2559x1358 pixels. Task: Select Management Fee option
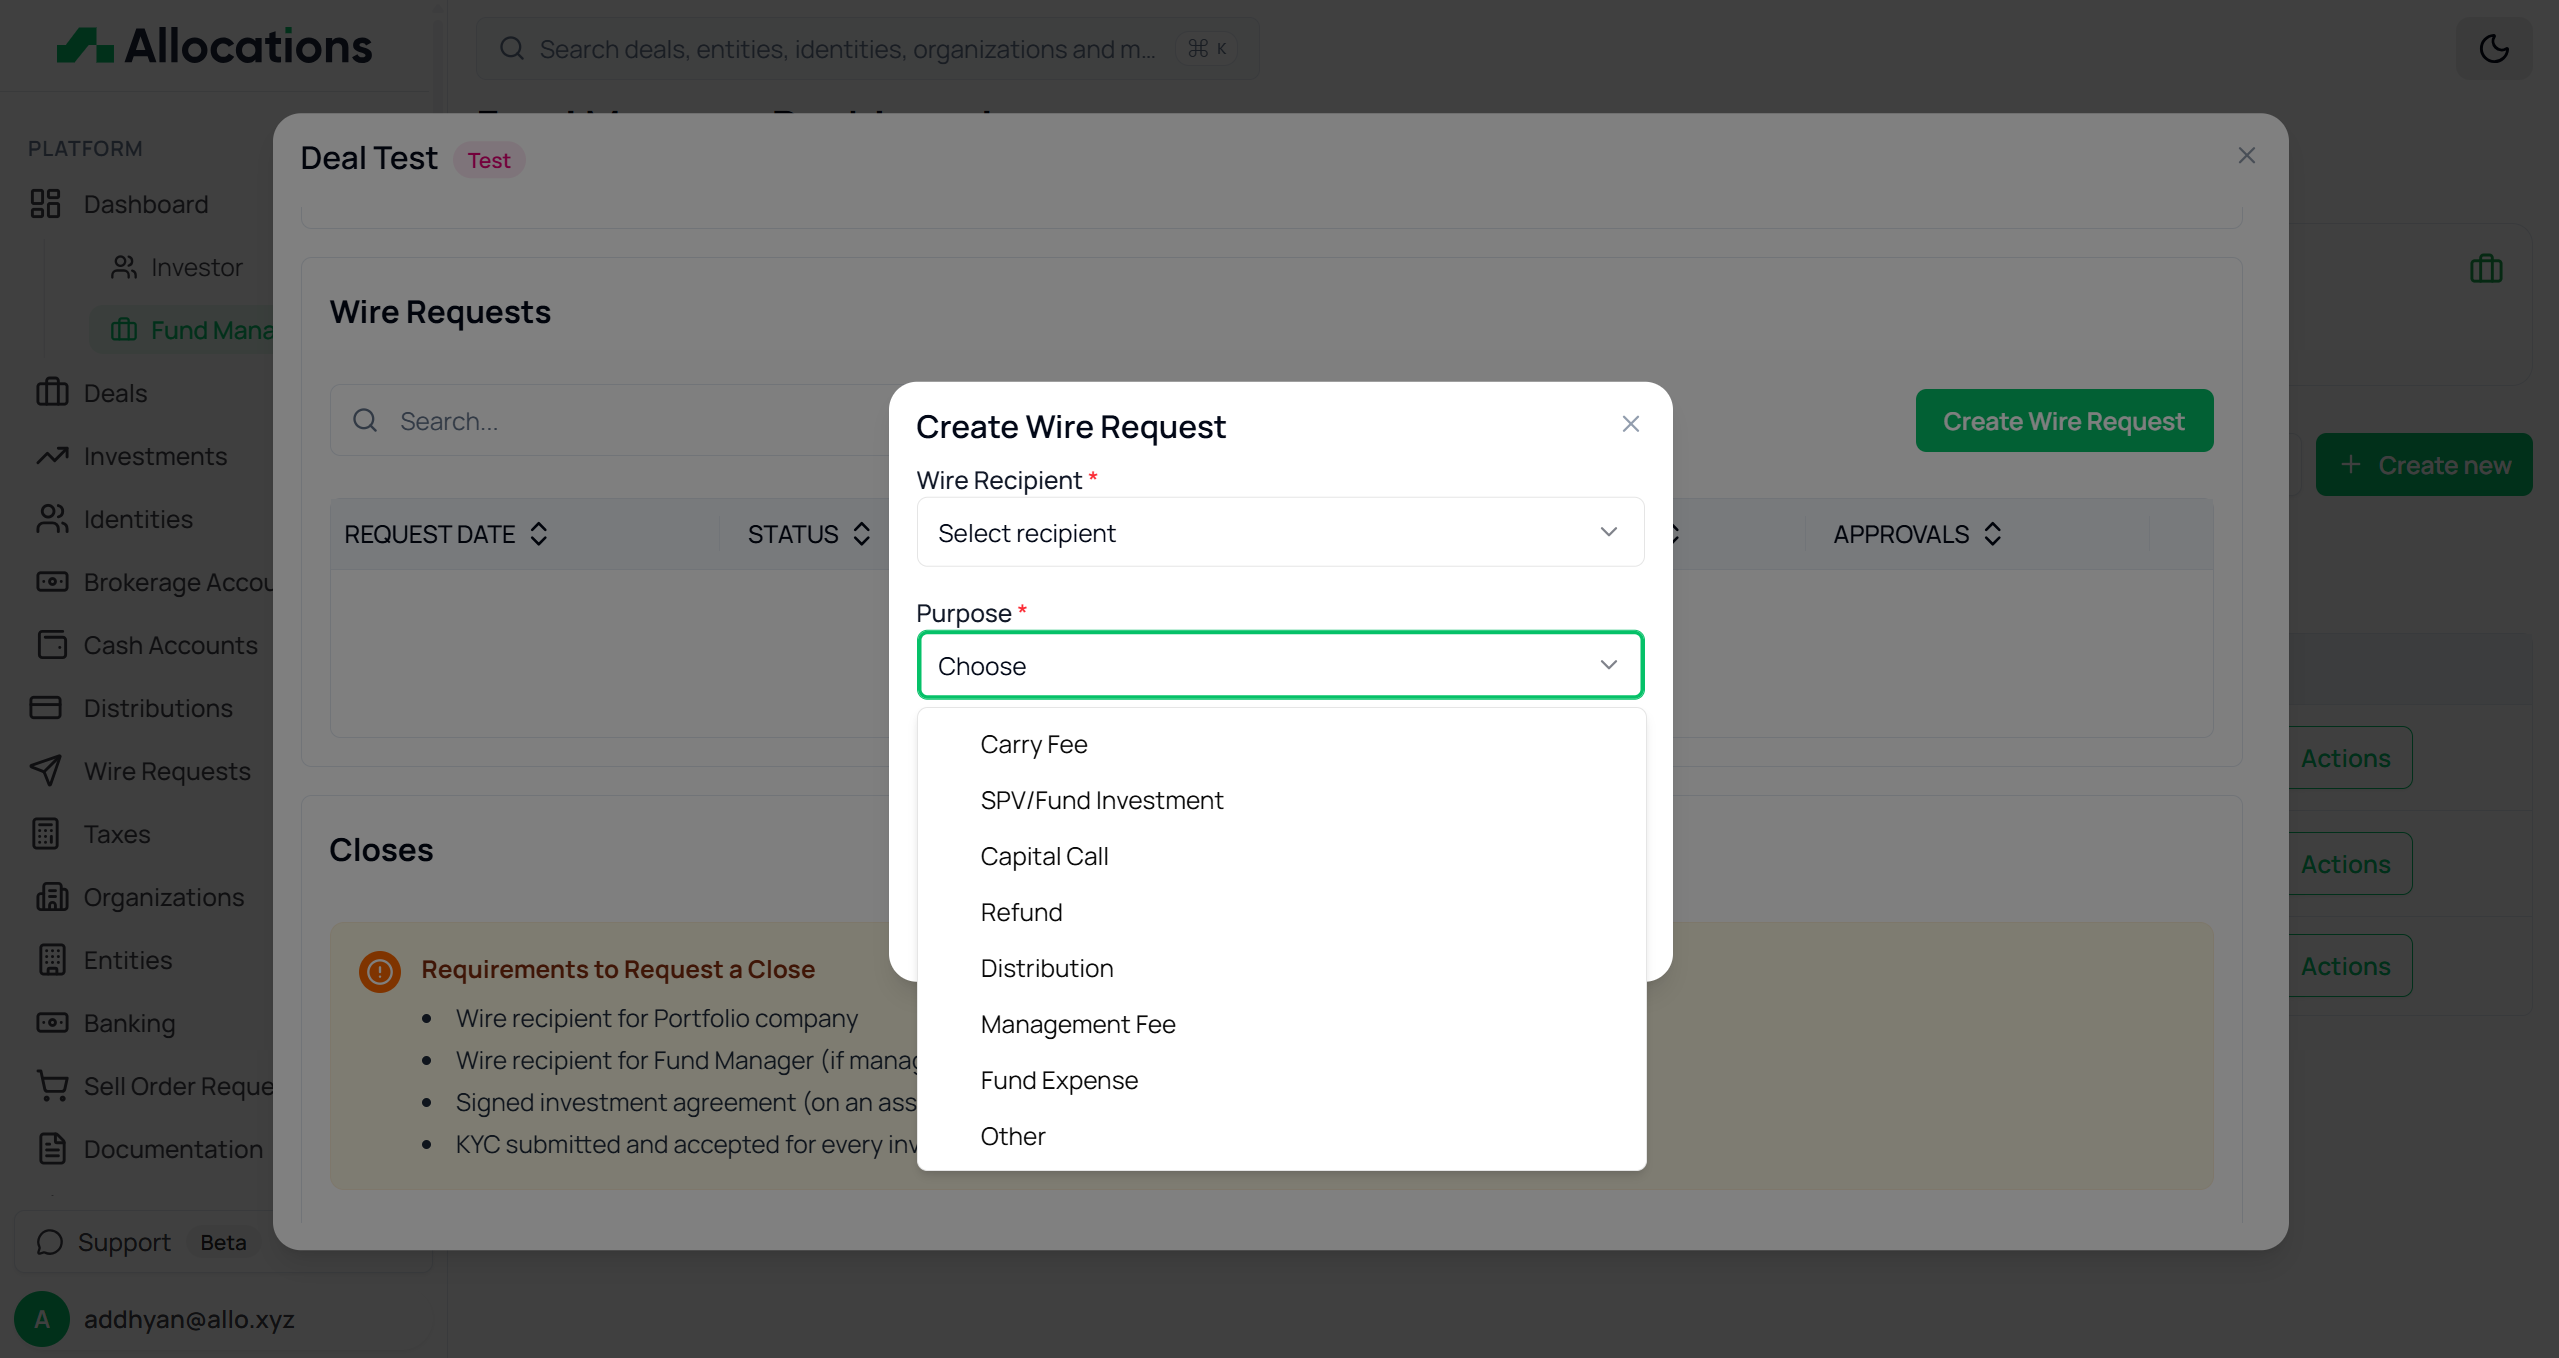click(1077, 1024)
